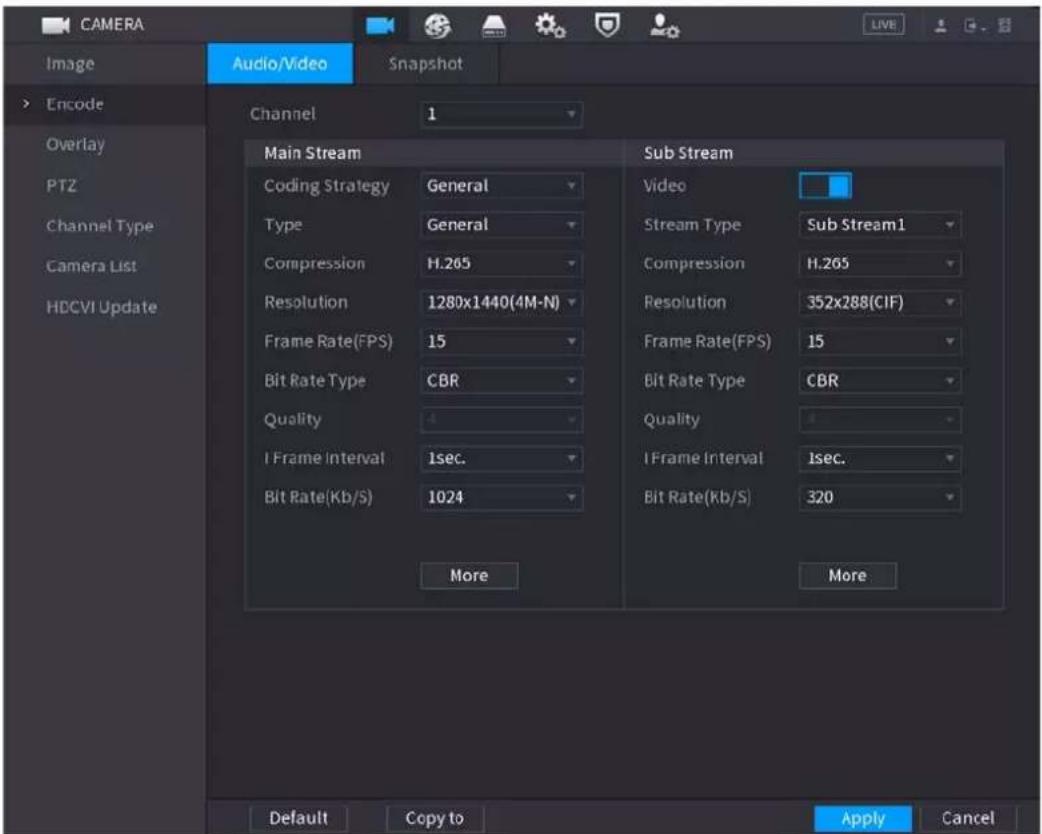
Task: Open the Network globe icon
Action: pos(437,26)
